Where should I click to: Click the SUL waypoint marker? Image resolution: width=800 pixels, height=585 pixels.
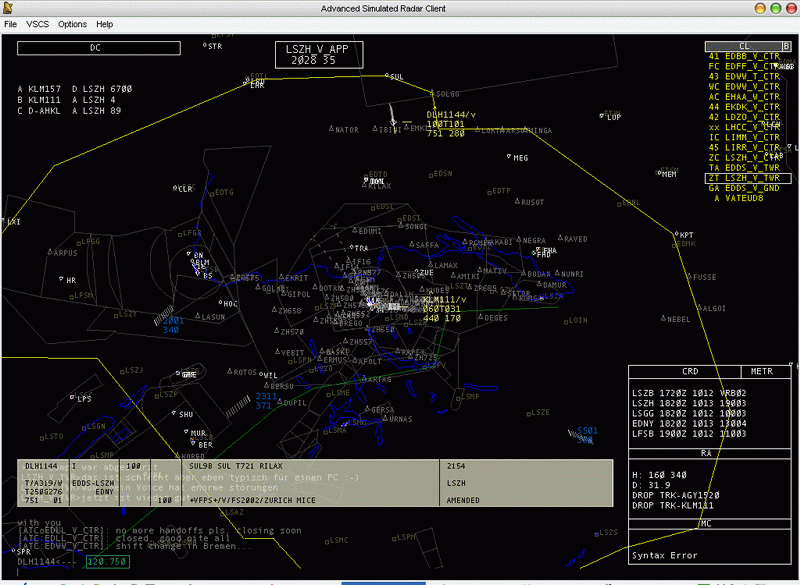click(x=384, y=77)
